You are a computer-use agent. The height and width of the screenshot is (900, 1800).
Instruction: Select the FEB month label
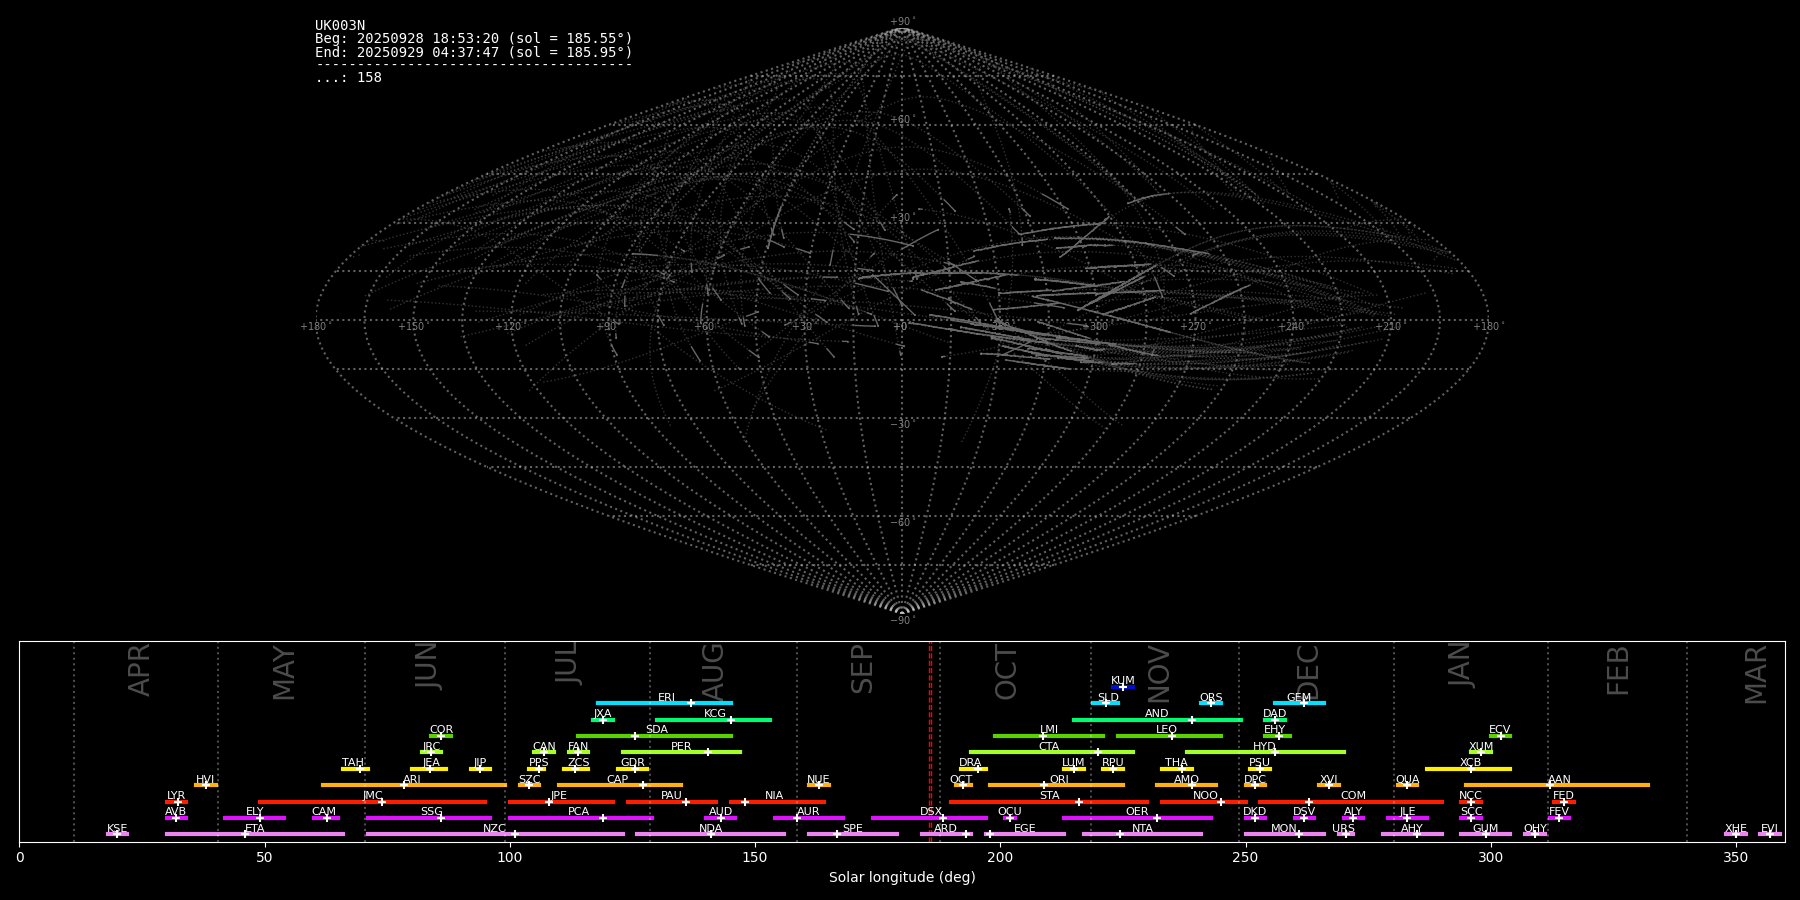1618,670
